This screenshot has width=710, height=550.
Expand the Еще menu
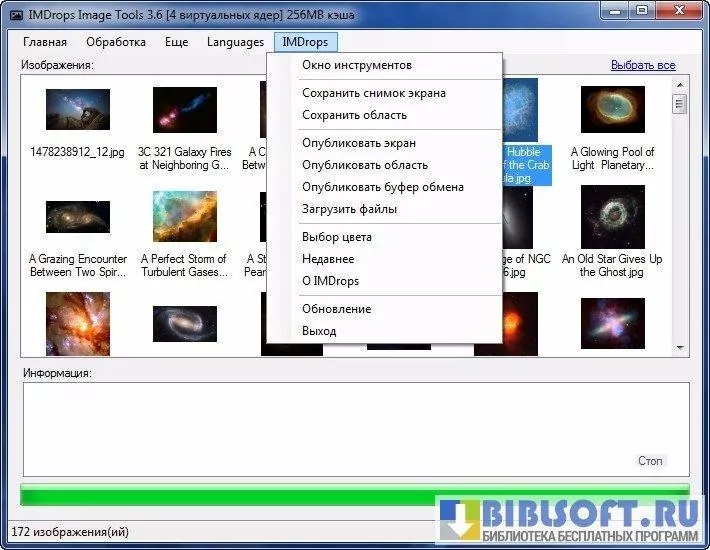click(176, 42)
